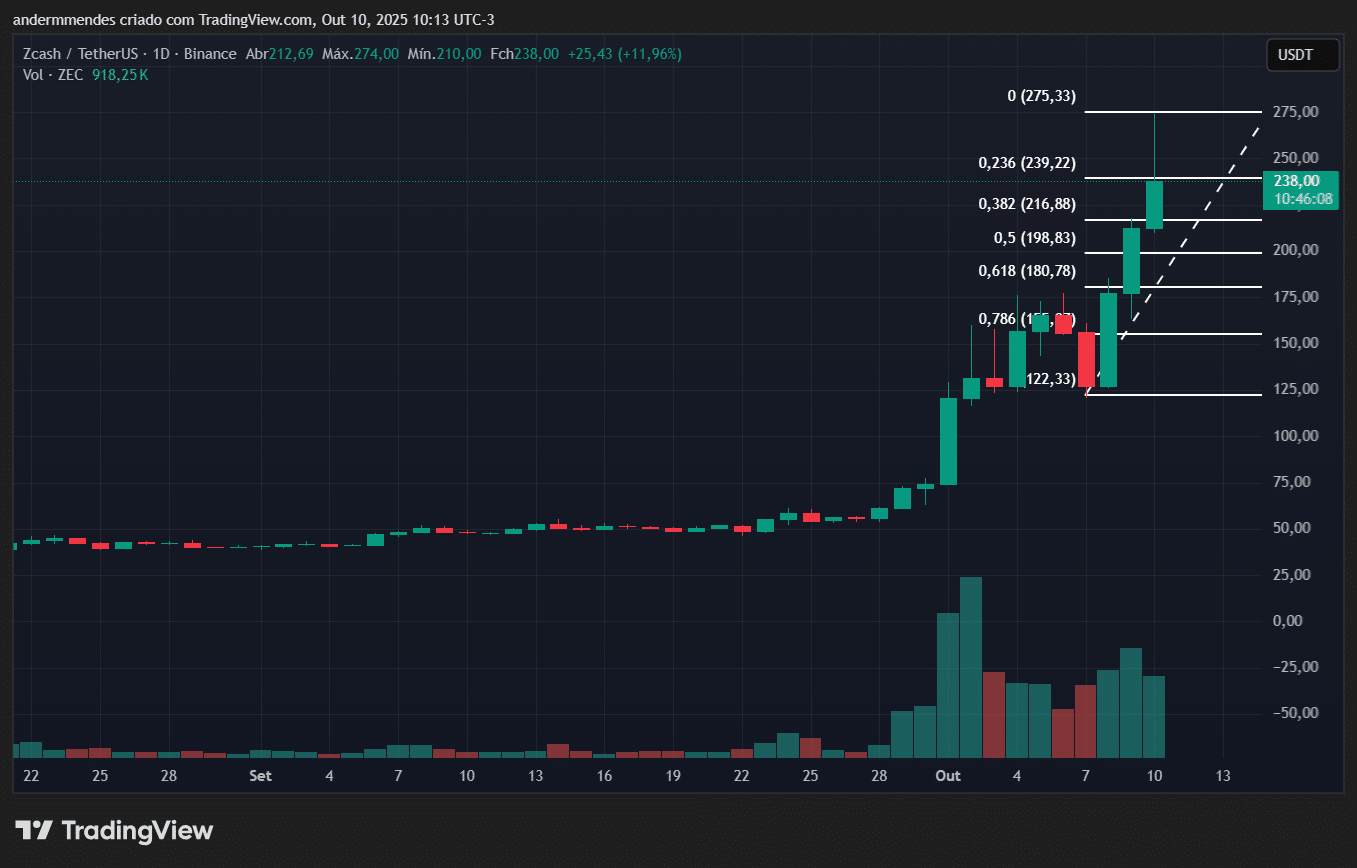Screen dimensions: 1357x868
Task: Click the 'Set' month label on time axis
Action: coord(260,776)
